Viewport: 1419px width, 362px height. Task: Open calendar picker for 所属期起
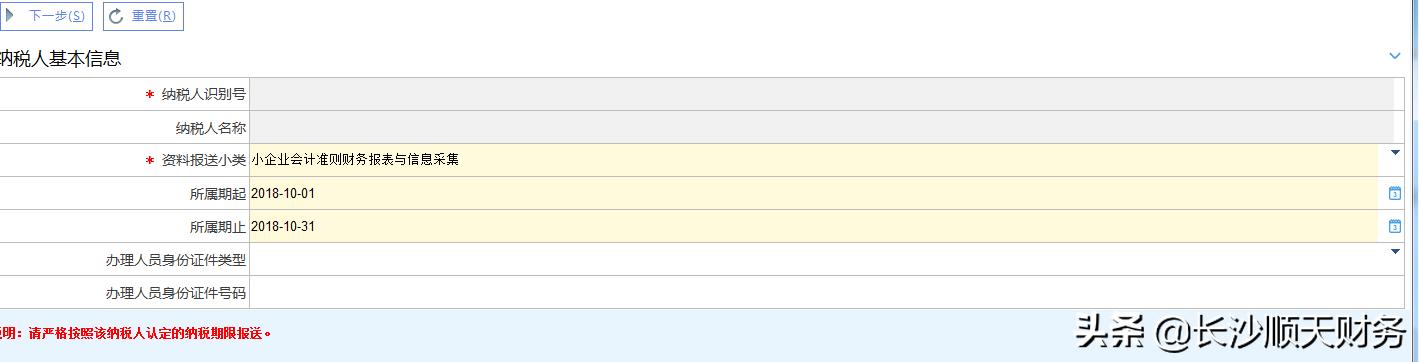[x=1395, y=193]
